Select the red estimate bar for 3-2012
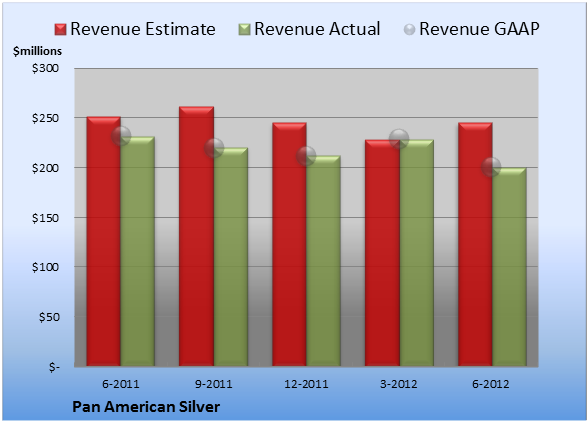 382,253
